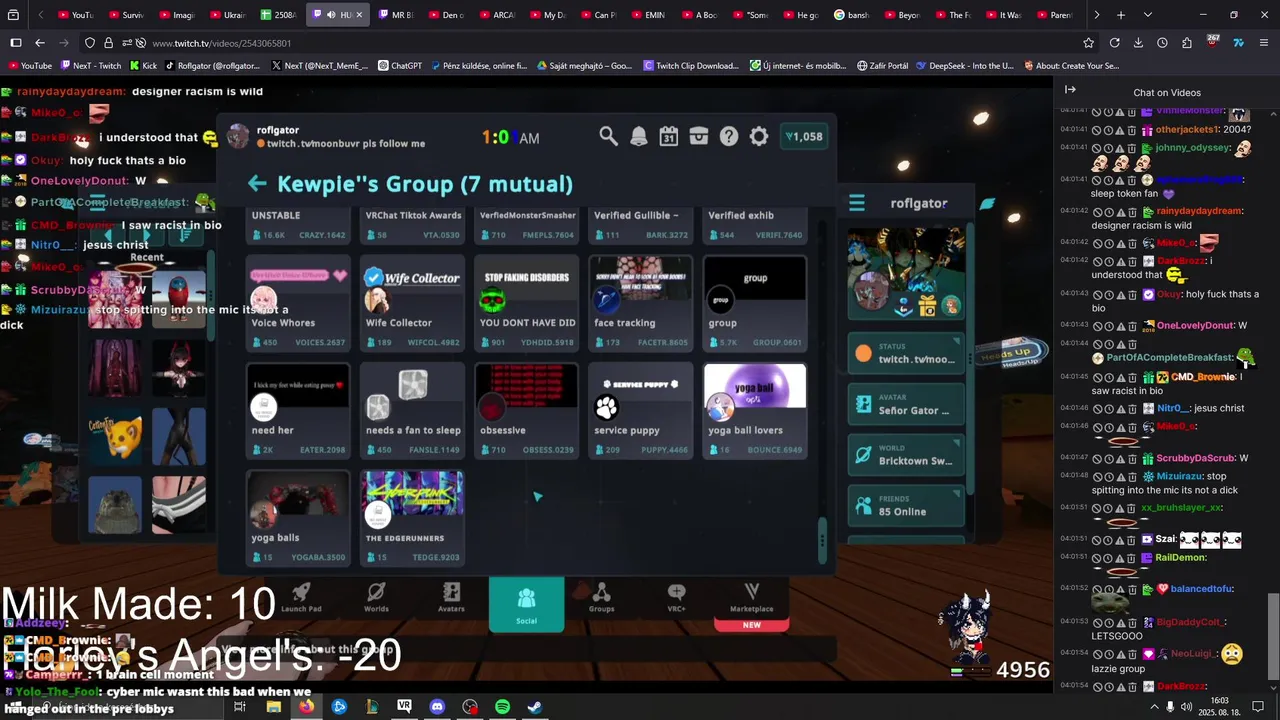This screenshot has height=720, width=1280.
Task: Open the VRChat calendar icon
Action: [668, 136]
